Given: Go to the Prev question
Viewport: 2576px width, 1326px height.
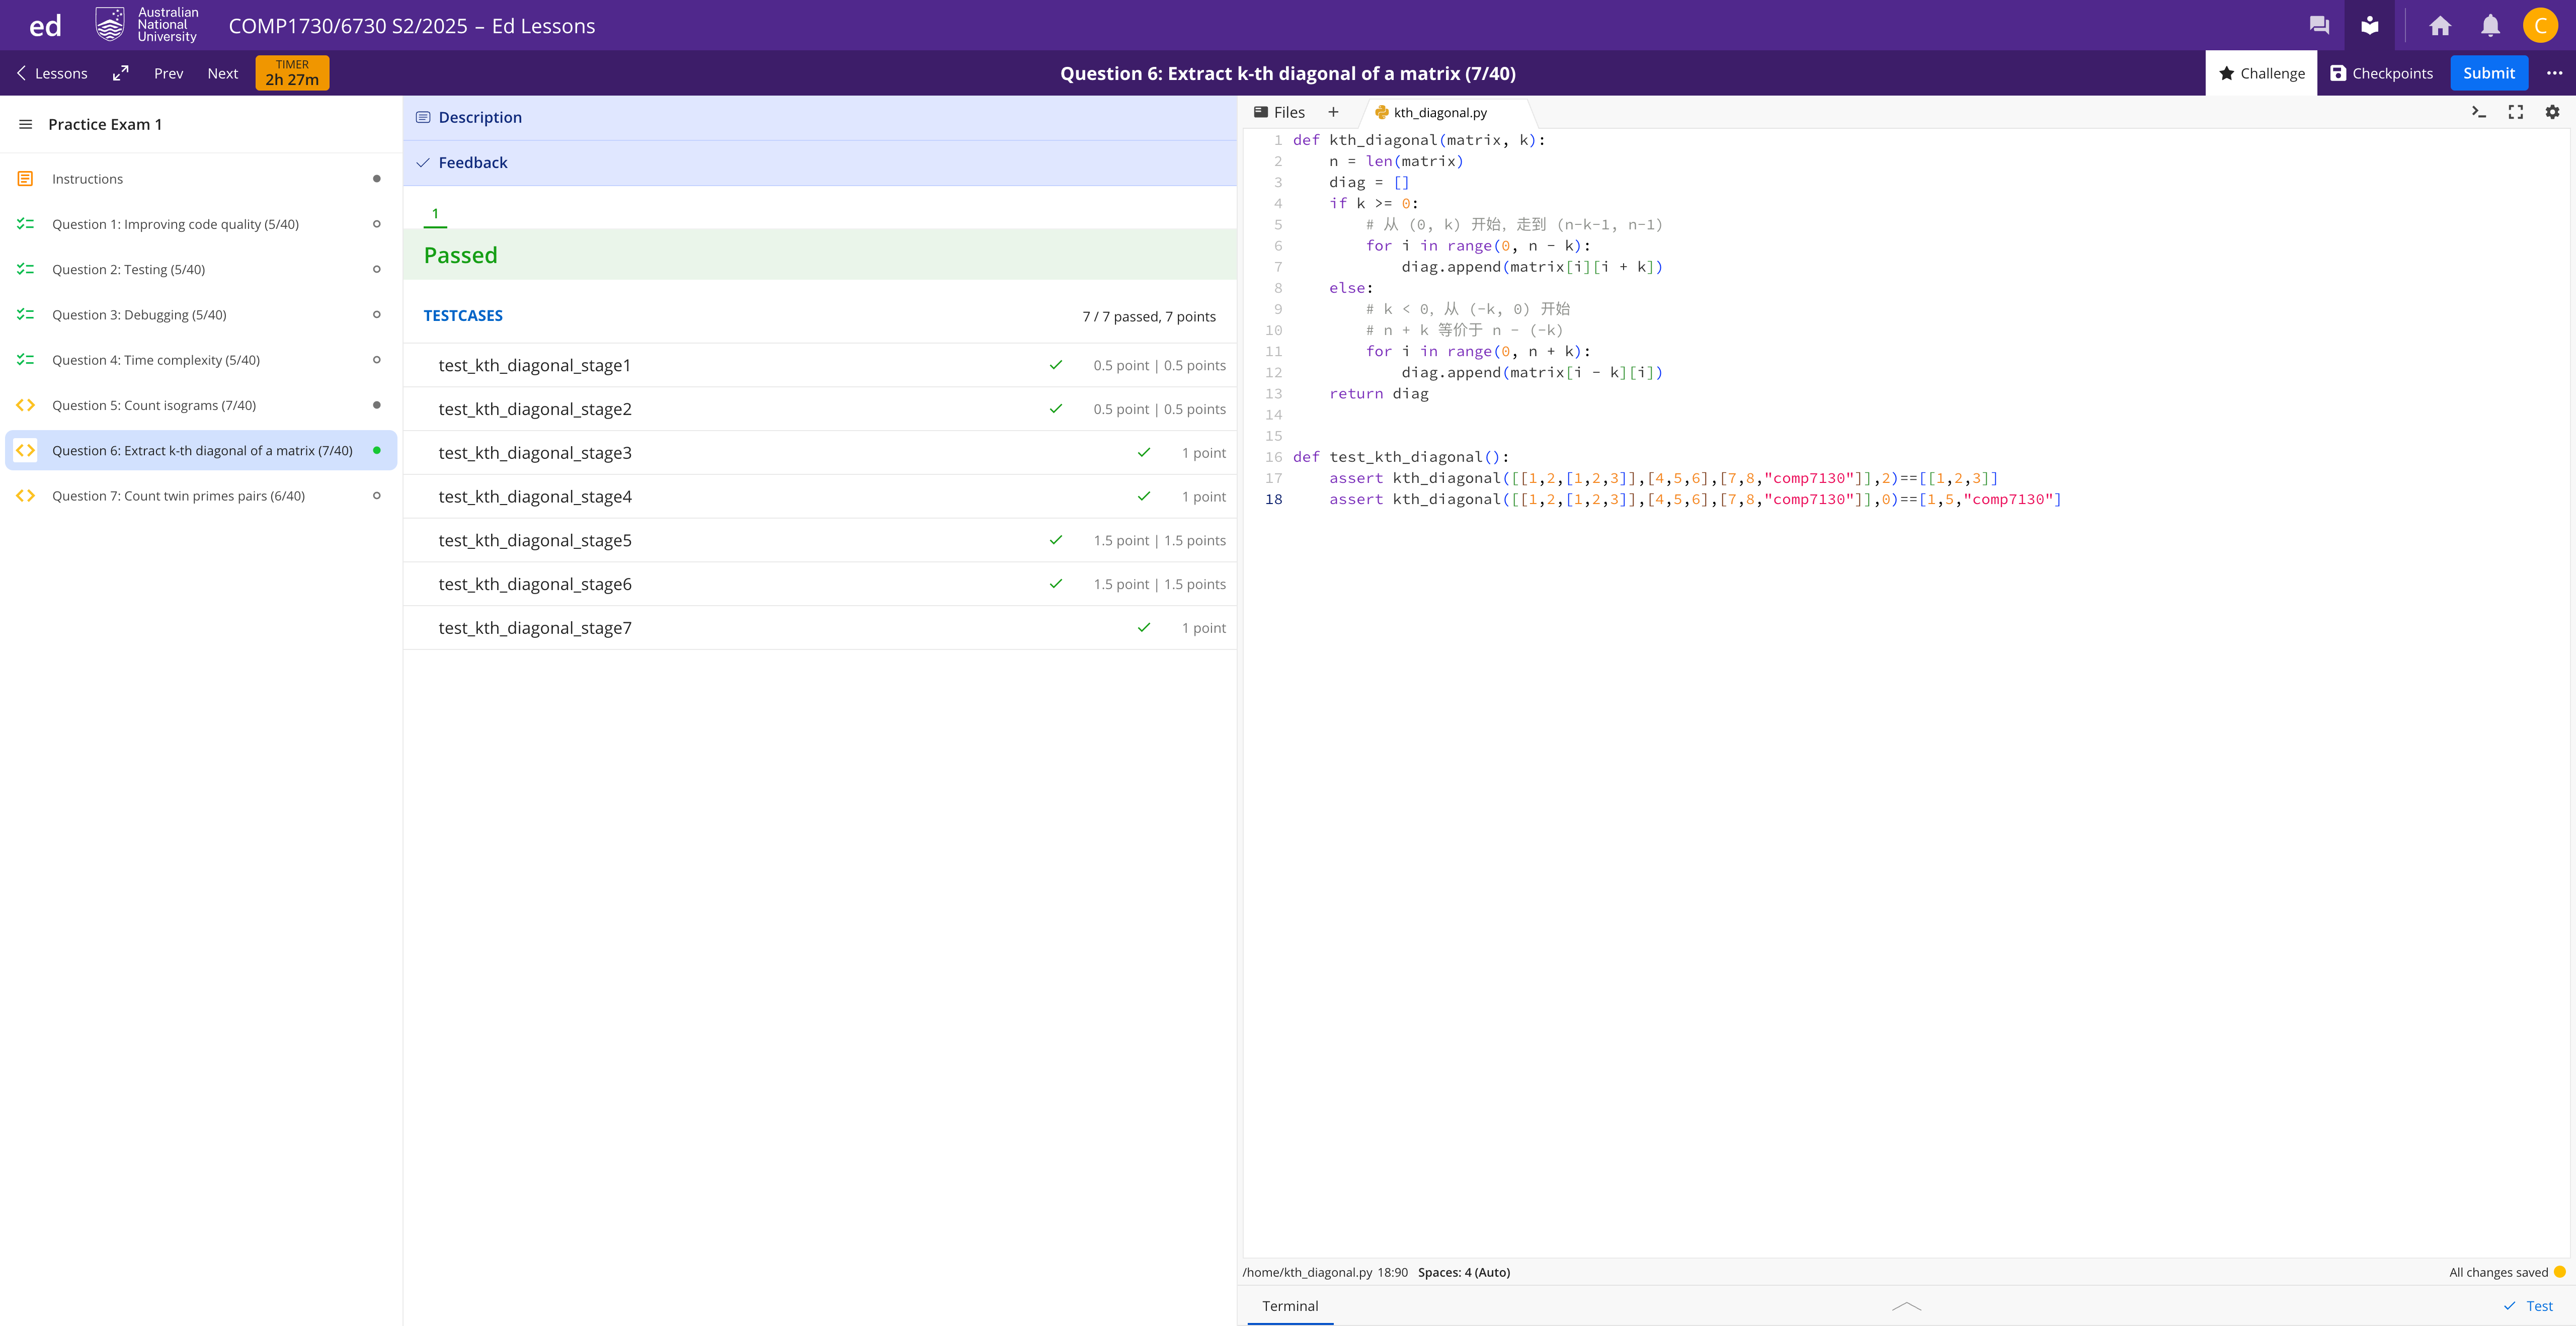Looking at the screenshot, I should point(168,73).
